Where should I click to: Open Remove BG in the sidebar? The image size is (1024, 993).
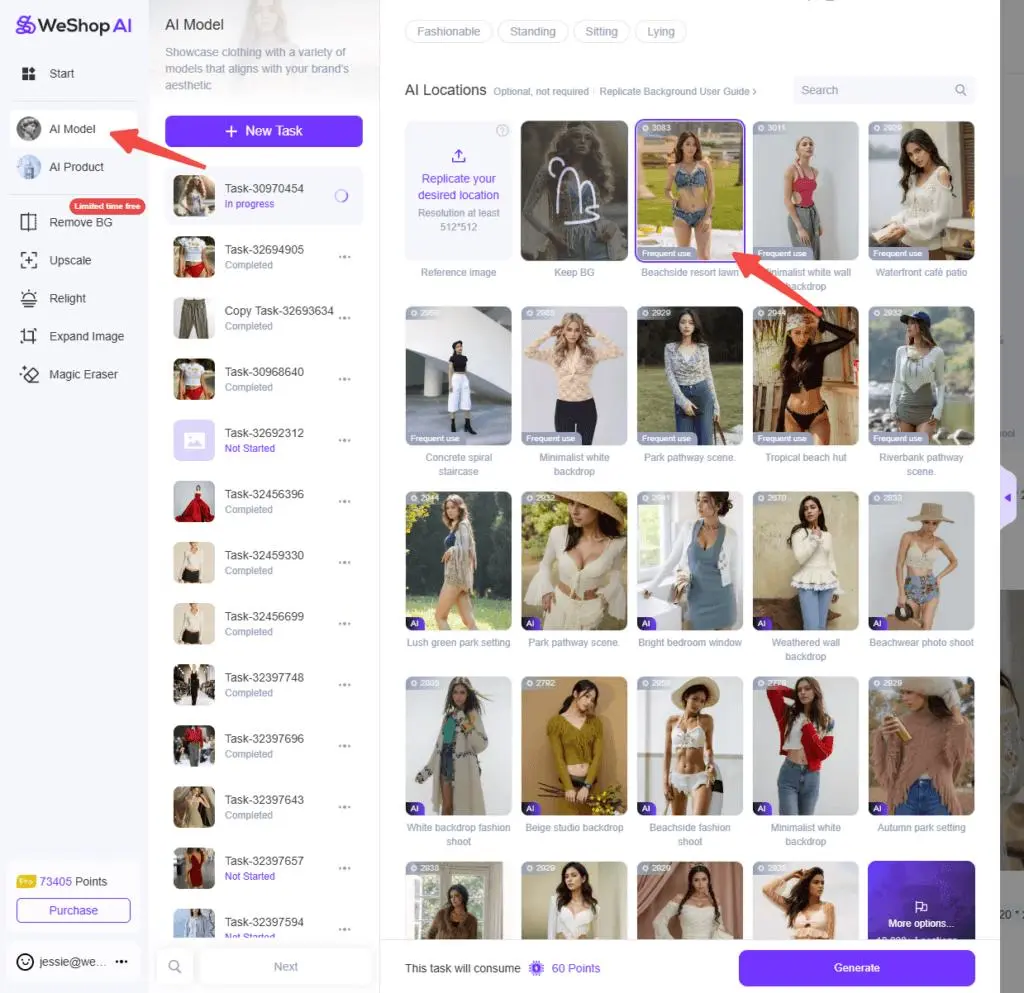click(x=73, y=222)
